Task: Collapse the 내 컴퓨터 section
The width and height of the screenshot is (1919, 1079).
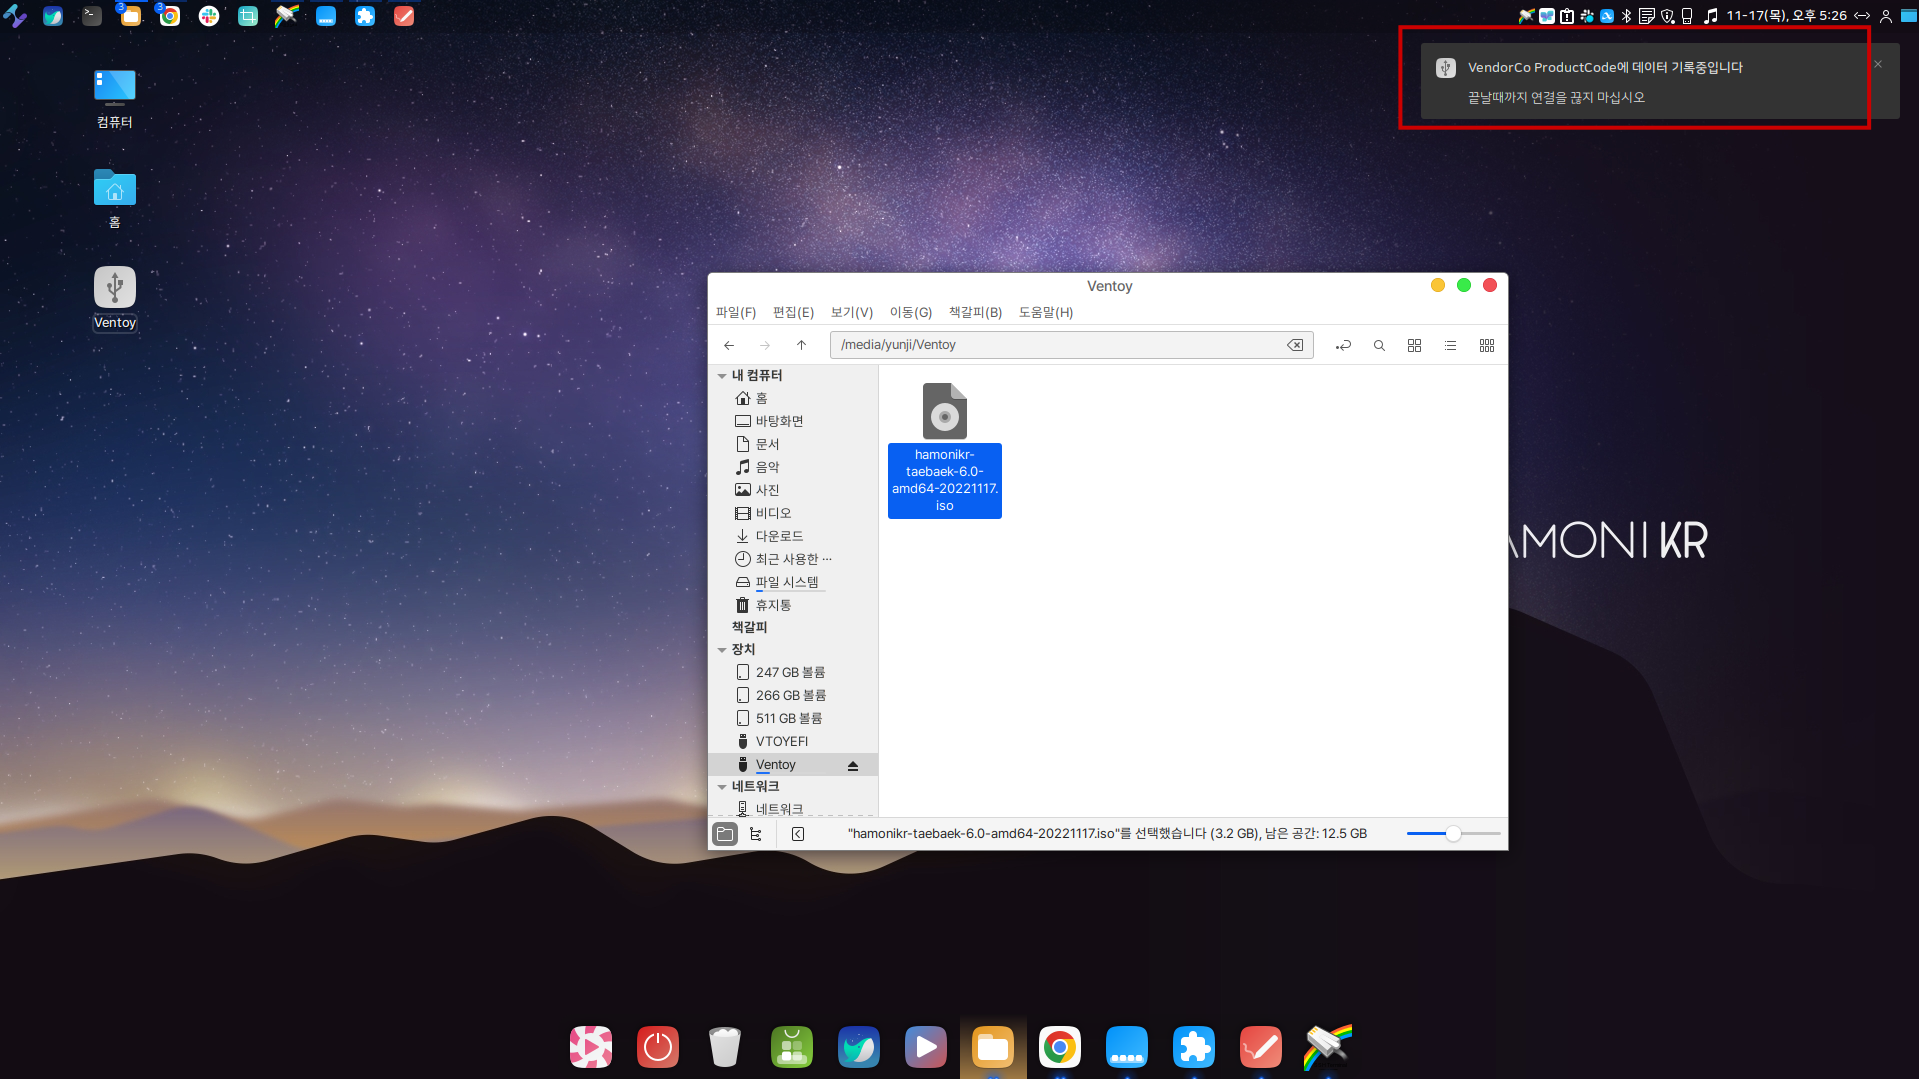Action: pyautogui.click(x=722, y=376)
